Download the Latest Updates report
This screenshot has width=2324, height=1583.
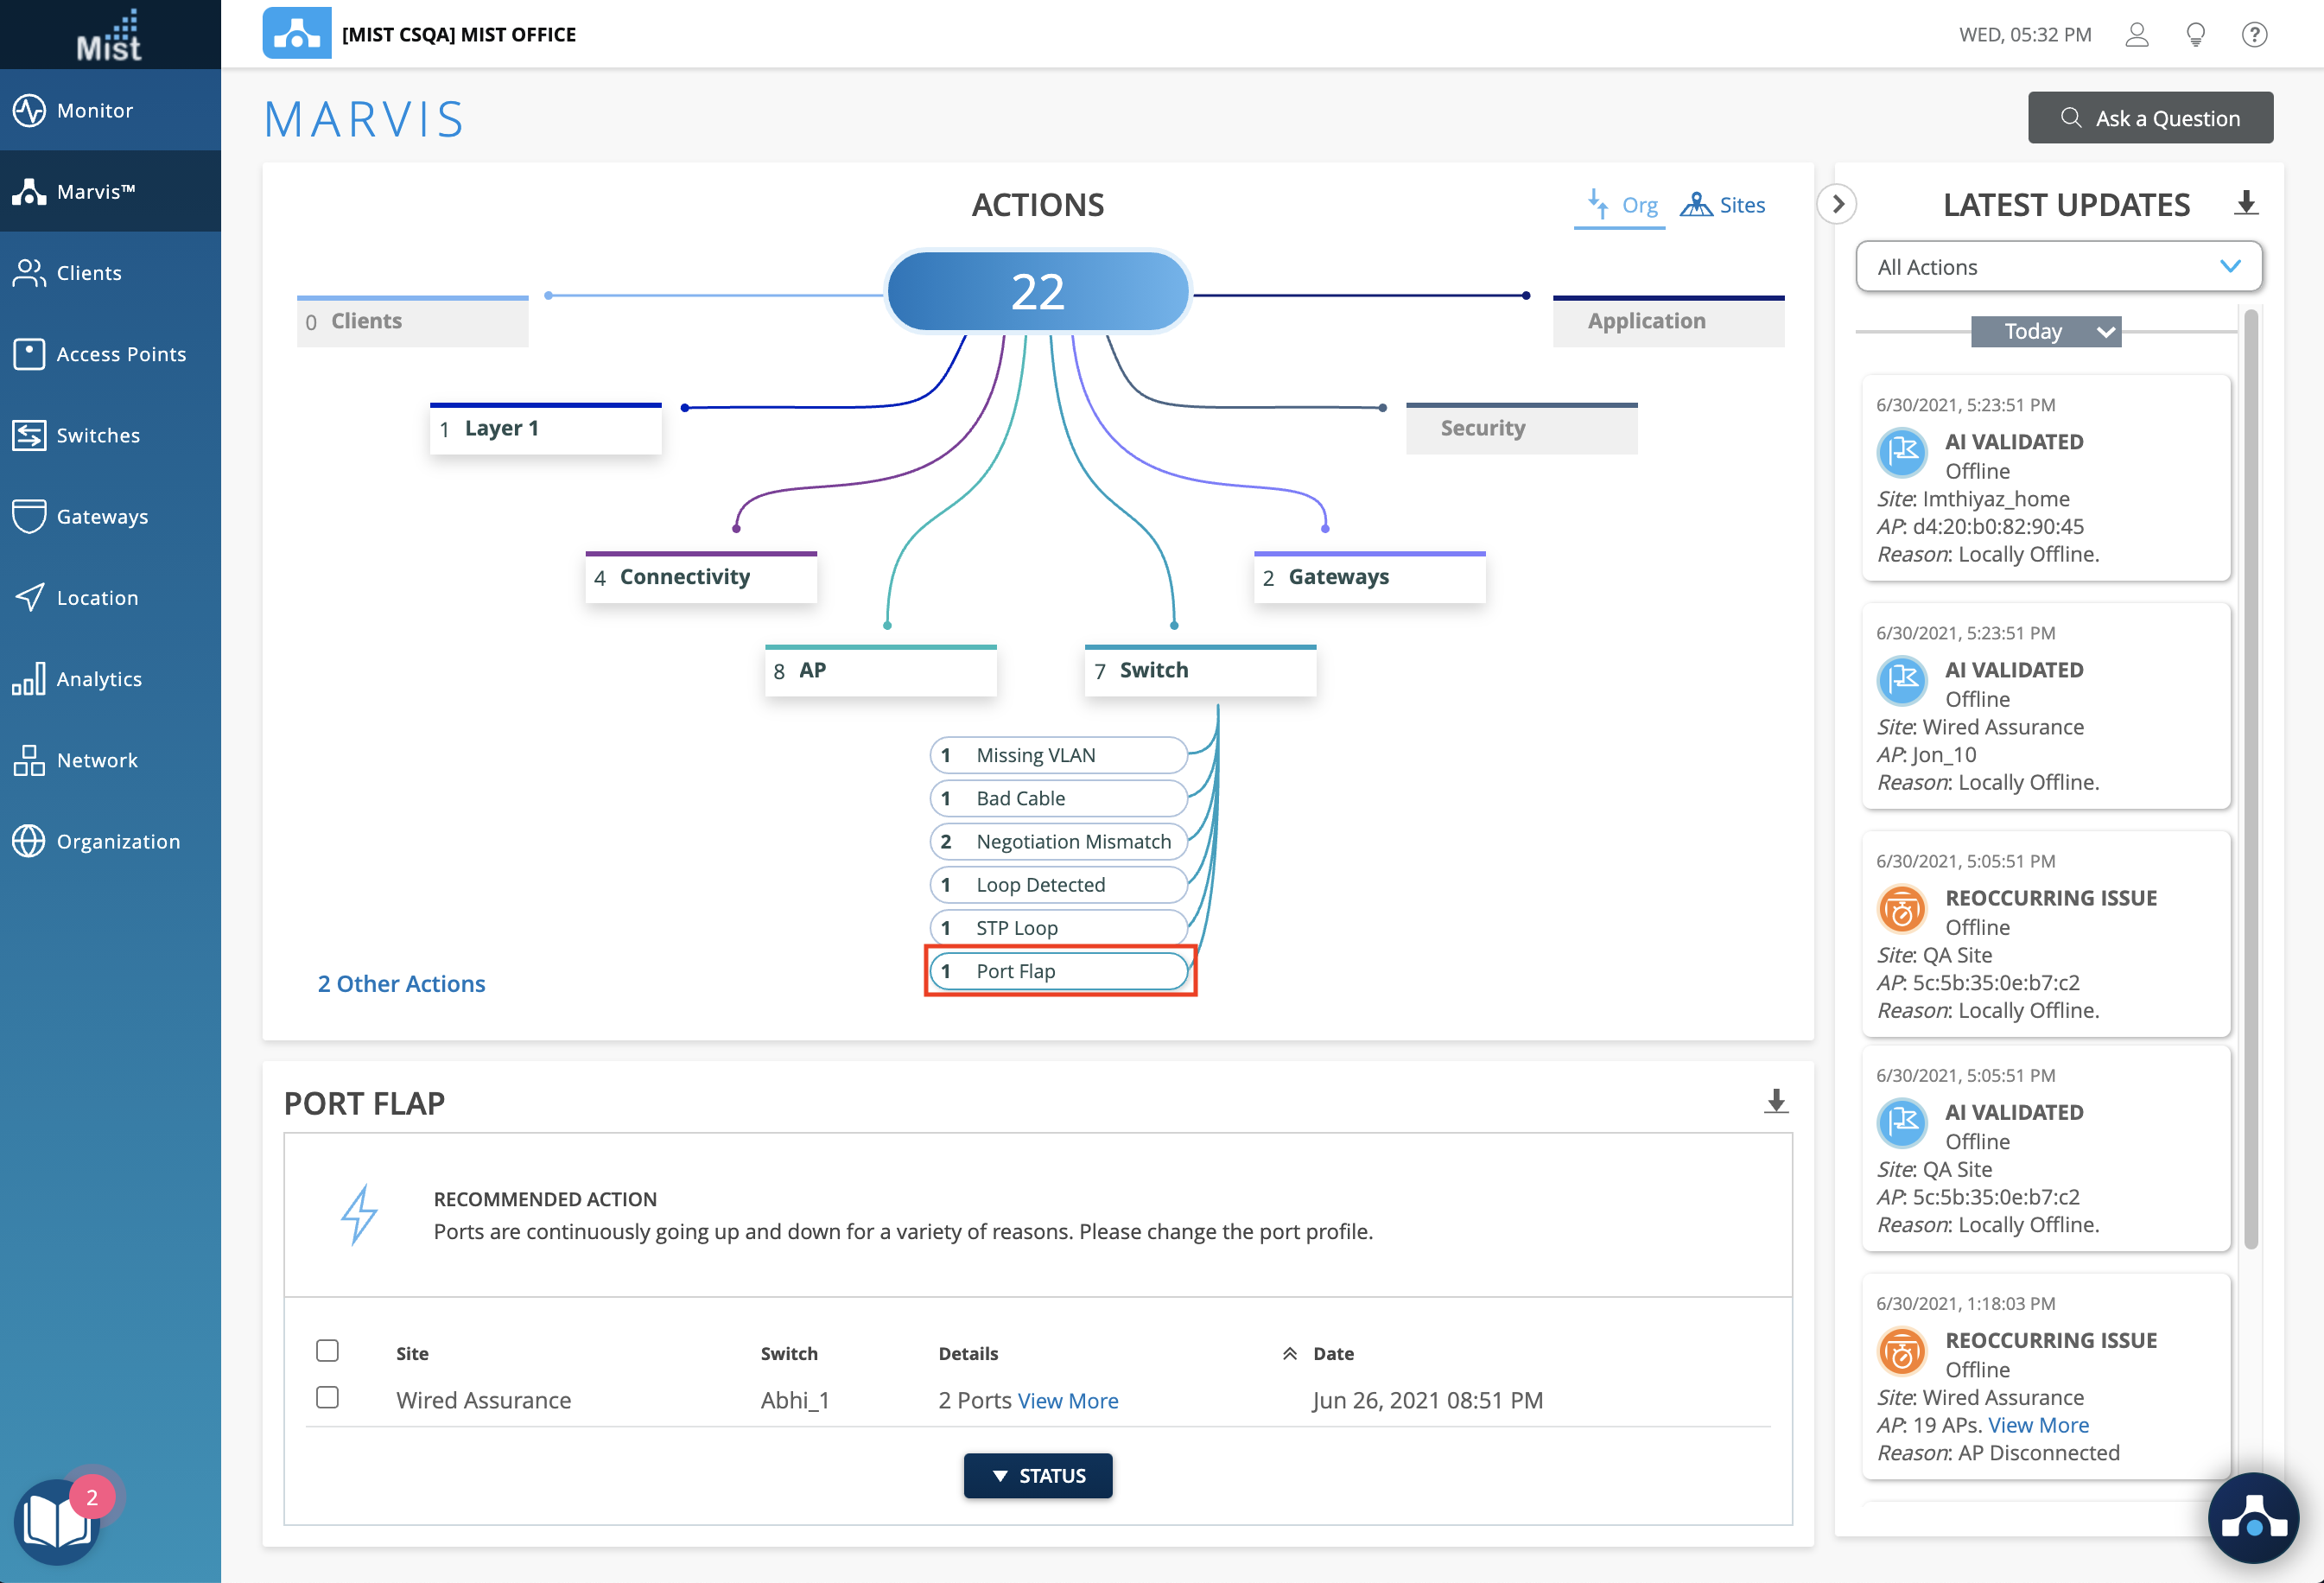coord(2246,203)
